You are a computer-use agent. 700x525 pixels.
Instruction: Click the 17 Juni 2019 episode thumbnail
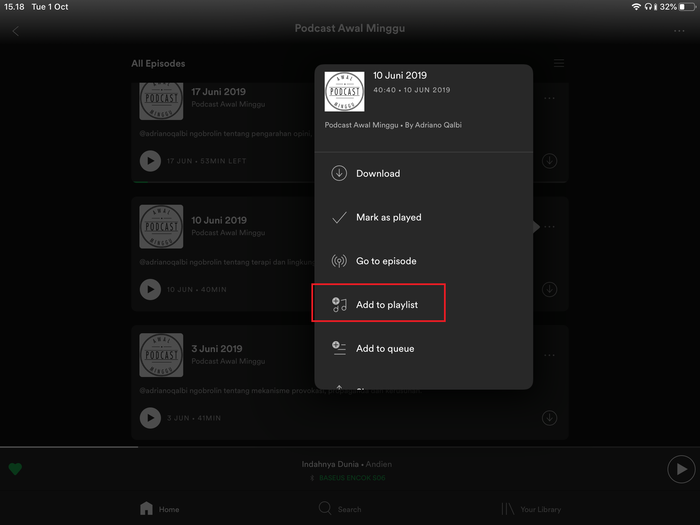(161, 101)
